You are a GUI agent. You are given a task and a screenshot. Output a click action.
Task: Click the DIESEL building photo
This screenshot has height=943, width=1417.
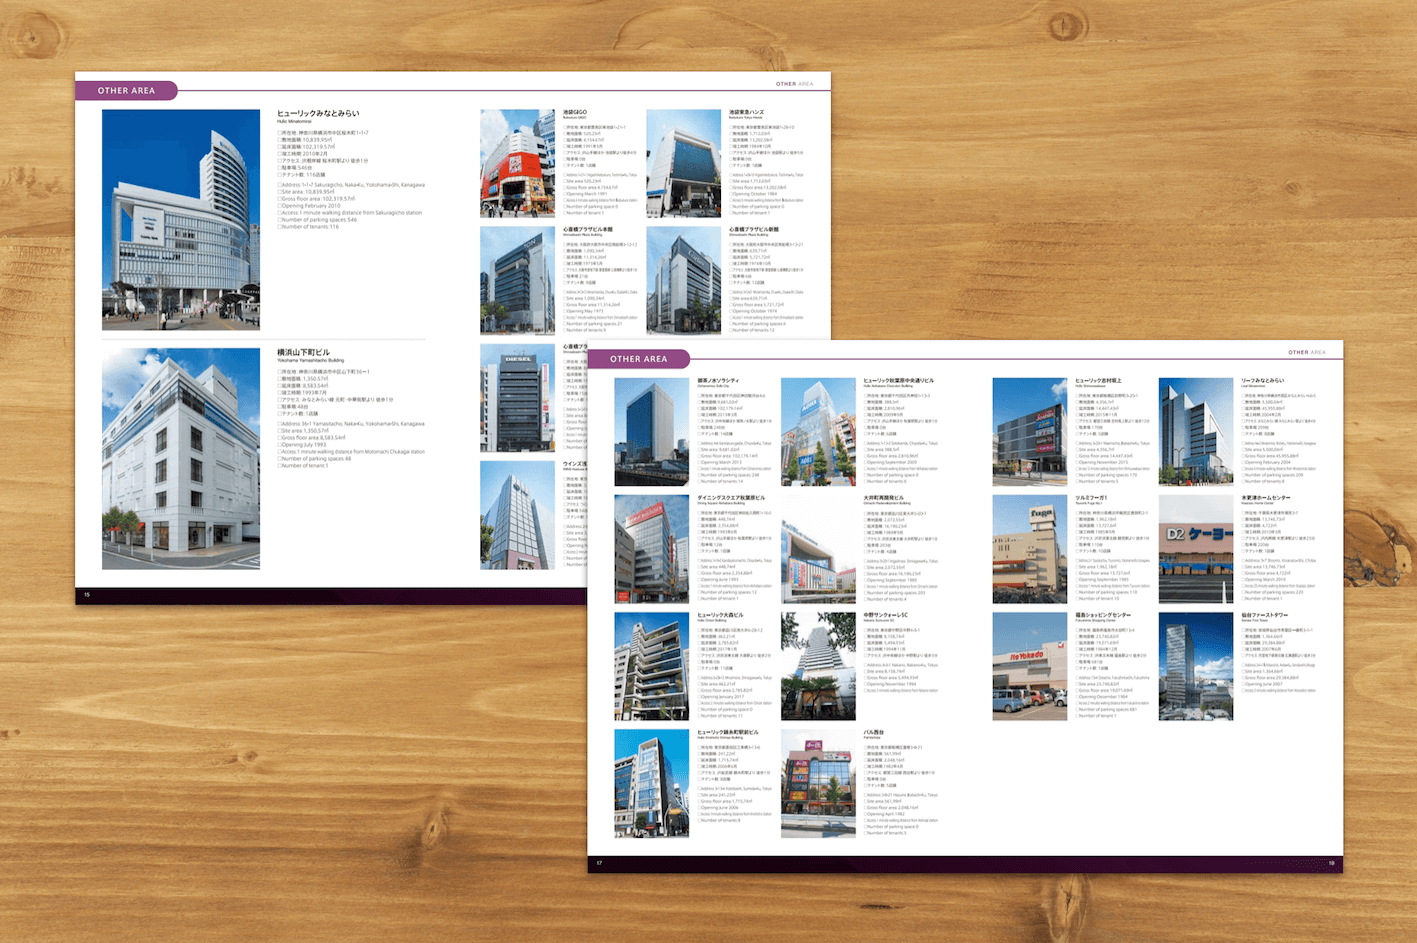click(517, 398)
